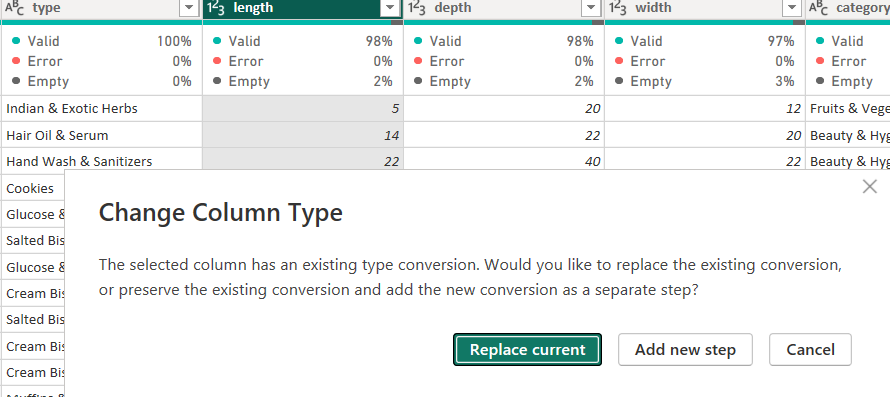Select width value 12 cell
The height and width of the screenshot is (397, 890).
point(705,108)
